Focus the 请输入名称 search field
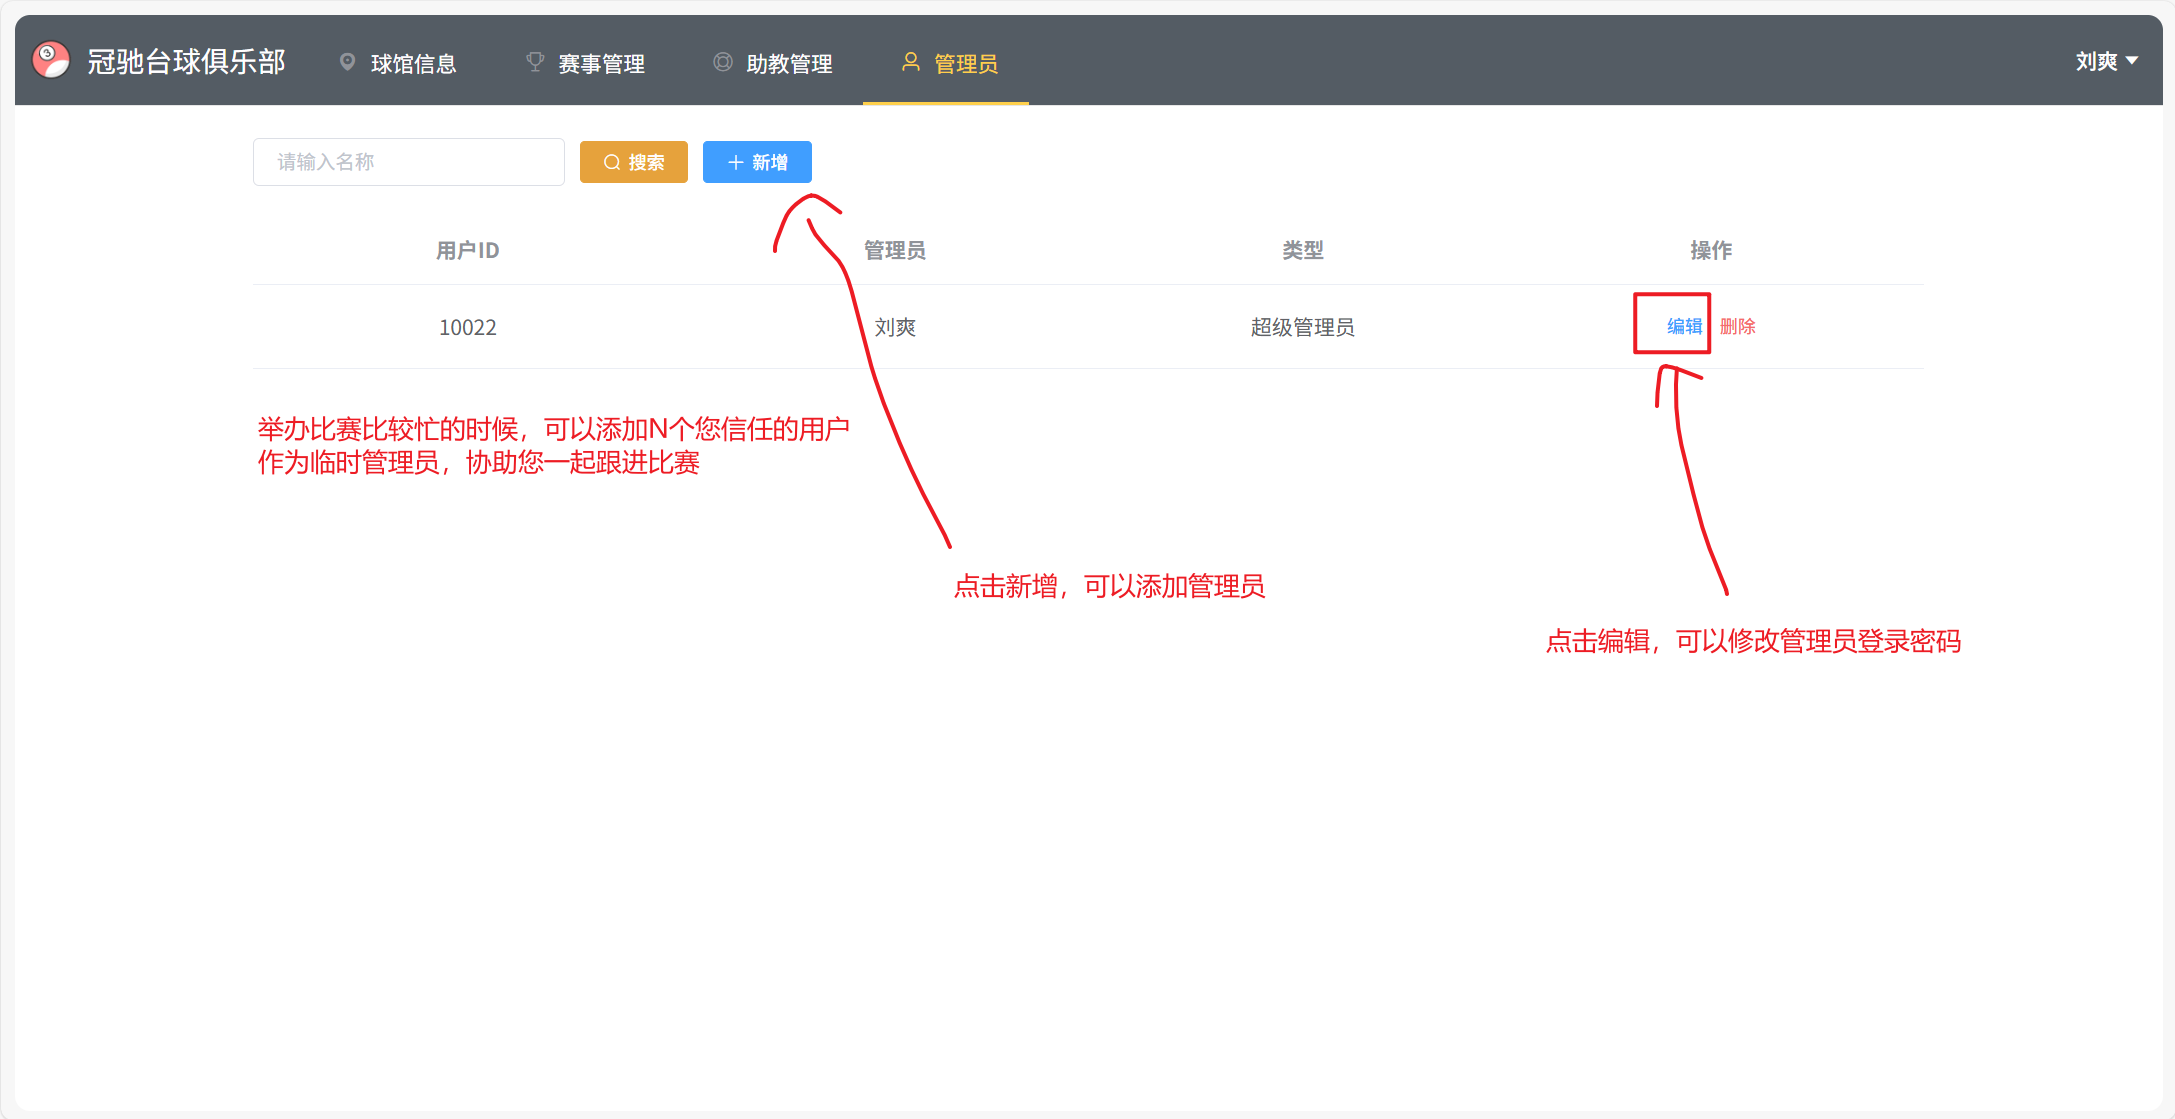Screen dimensions: 2175x1119 (x=408, y=162)
